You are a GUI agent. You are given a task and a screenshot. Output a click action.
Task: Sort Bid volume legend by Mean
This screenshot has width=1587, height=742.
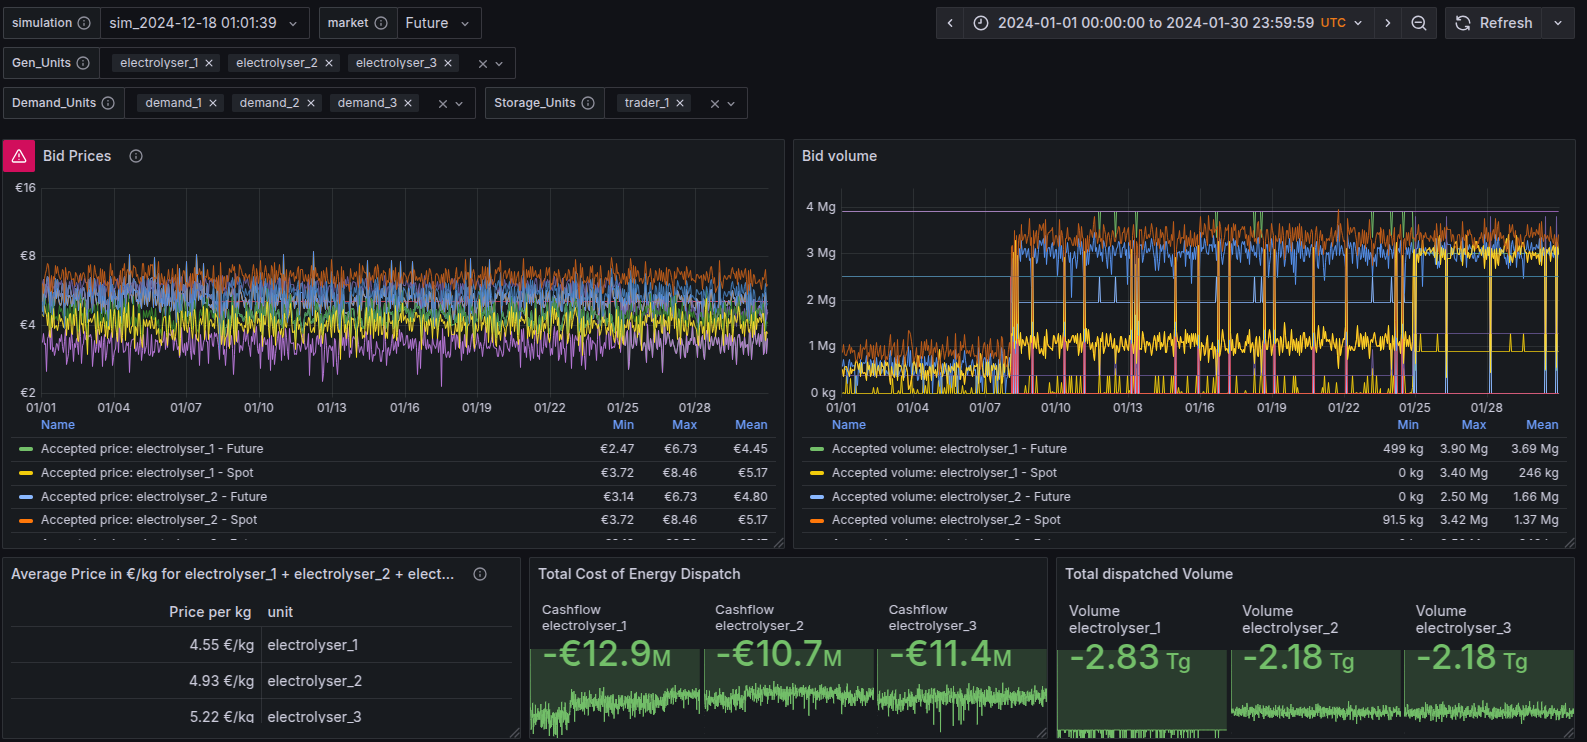(x=1541, y=425)
